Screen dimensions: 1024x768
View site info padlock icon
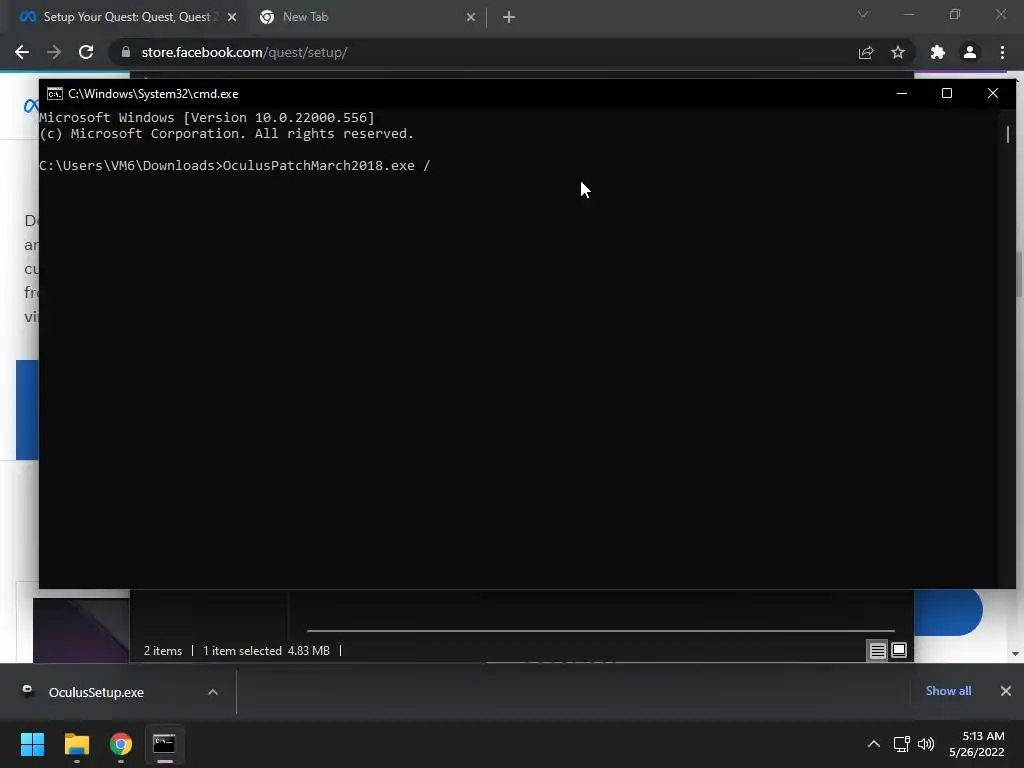click(126, 52)
